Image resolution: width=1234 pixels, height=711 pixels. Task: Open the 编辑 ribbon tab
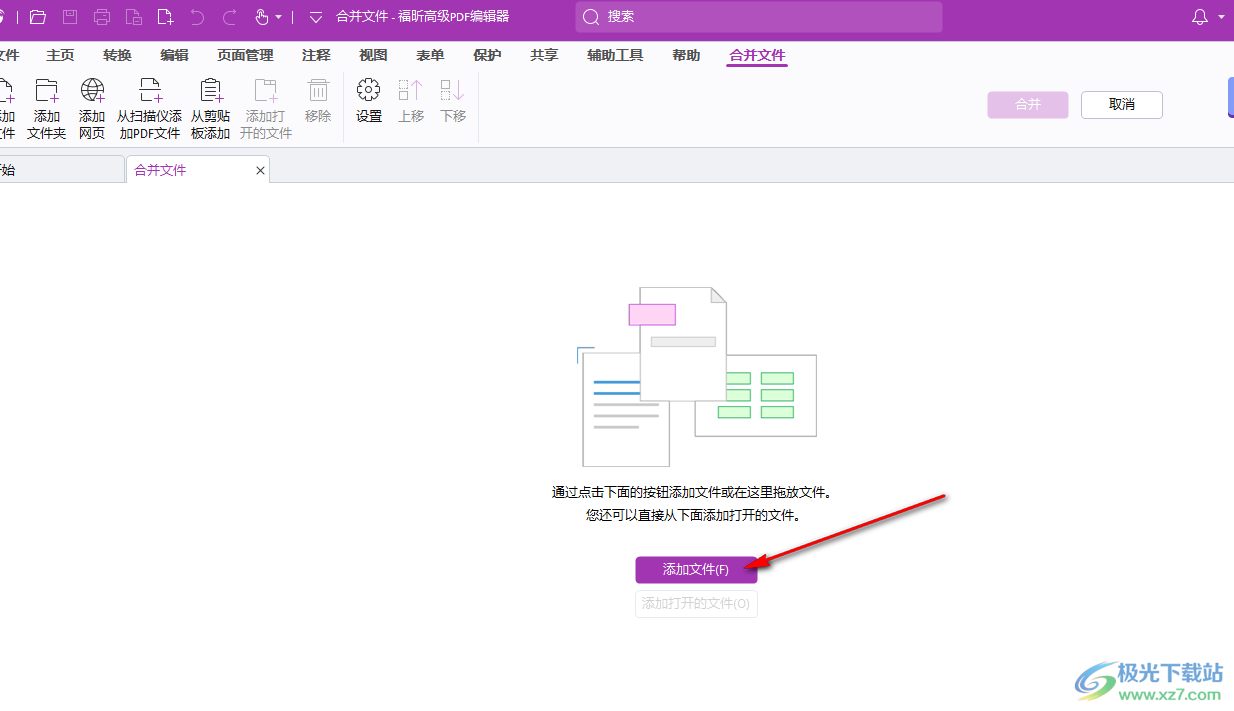click(x=174, y=56)
